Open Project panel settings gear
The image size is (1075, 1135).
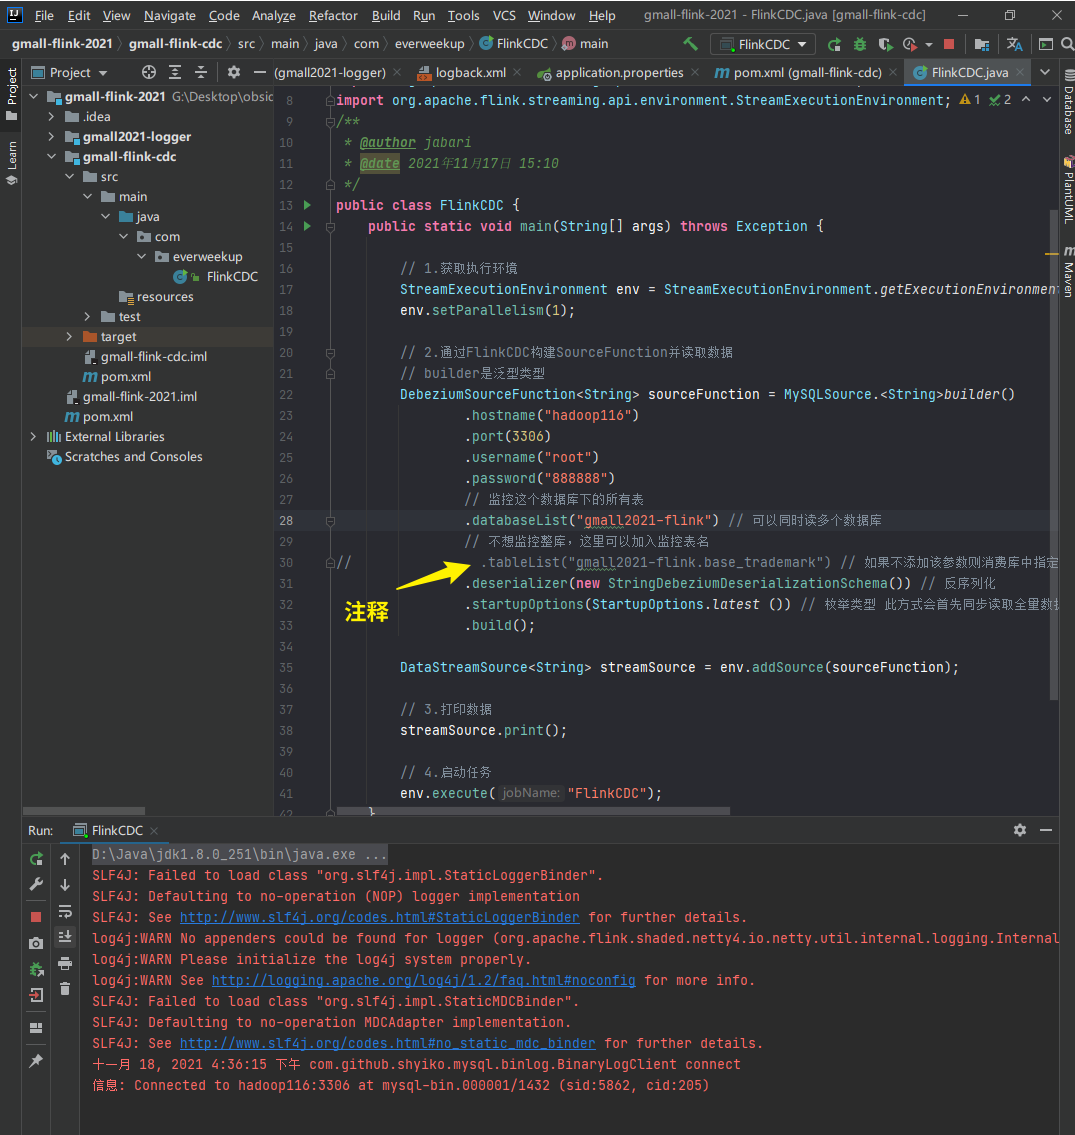click(x=233, y=72)
